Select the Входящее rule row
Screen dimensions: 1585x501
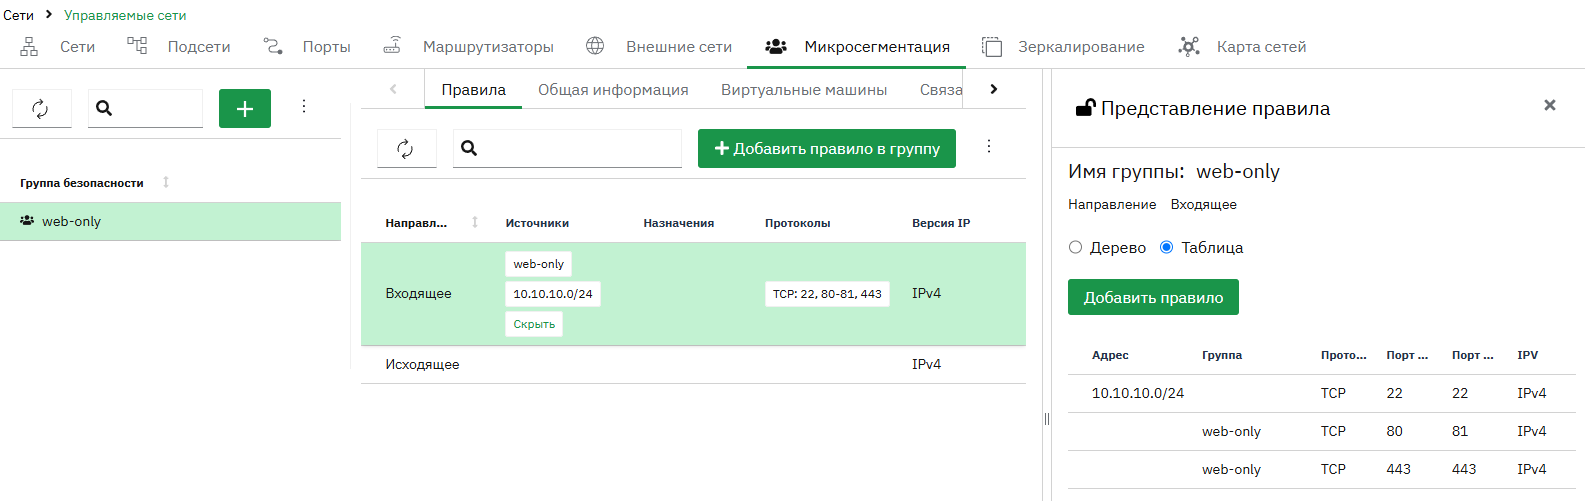[x=693, y=294]
